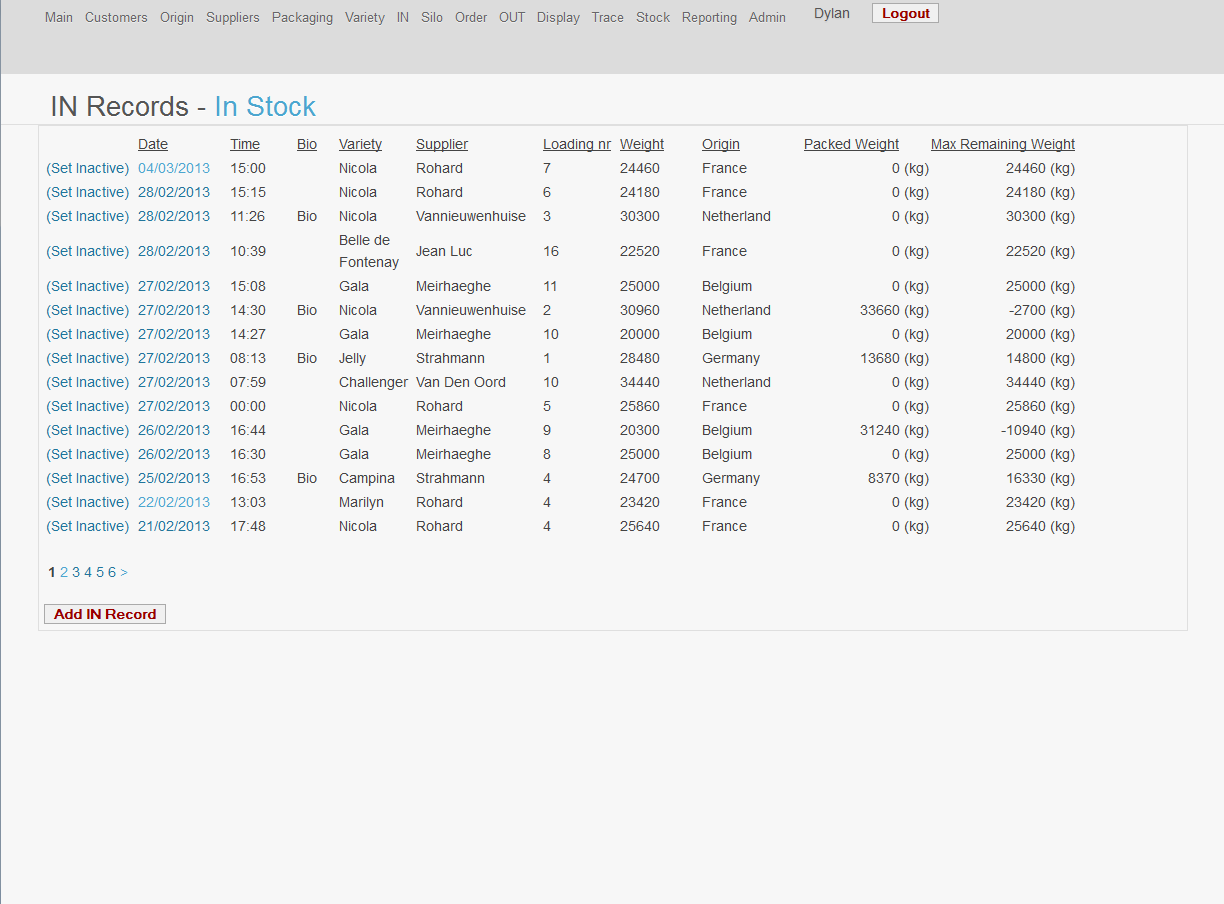The height and width of the screenshot is (904, 1224).
Task: Sort by Max Remaining Weight column
Action: [x=1002, y=144]
